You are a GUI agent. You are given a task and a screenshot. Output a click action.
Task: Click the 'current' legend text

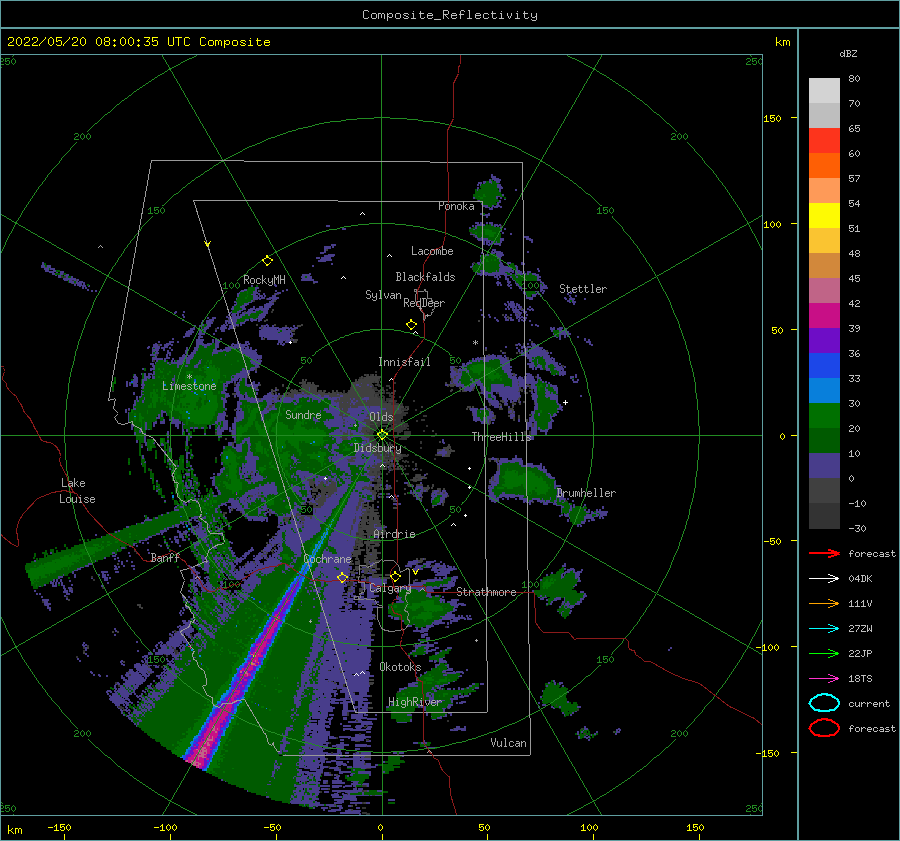pos(869,703)
